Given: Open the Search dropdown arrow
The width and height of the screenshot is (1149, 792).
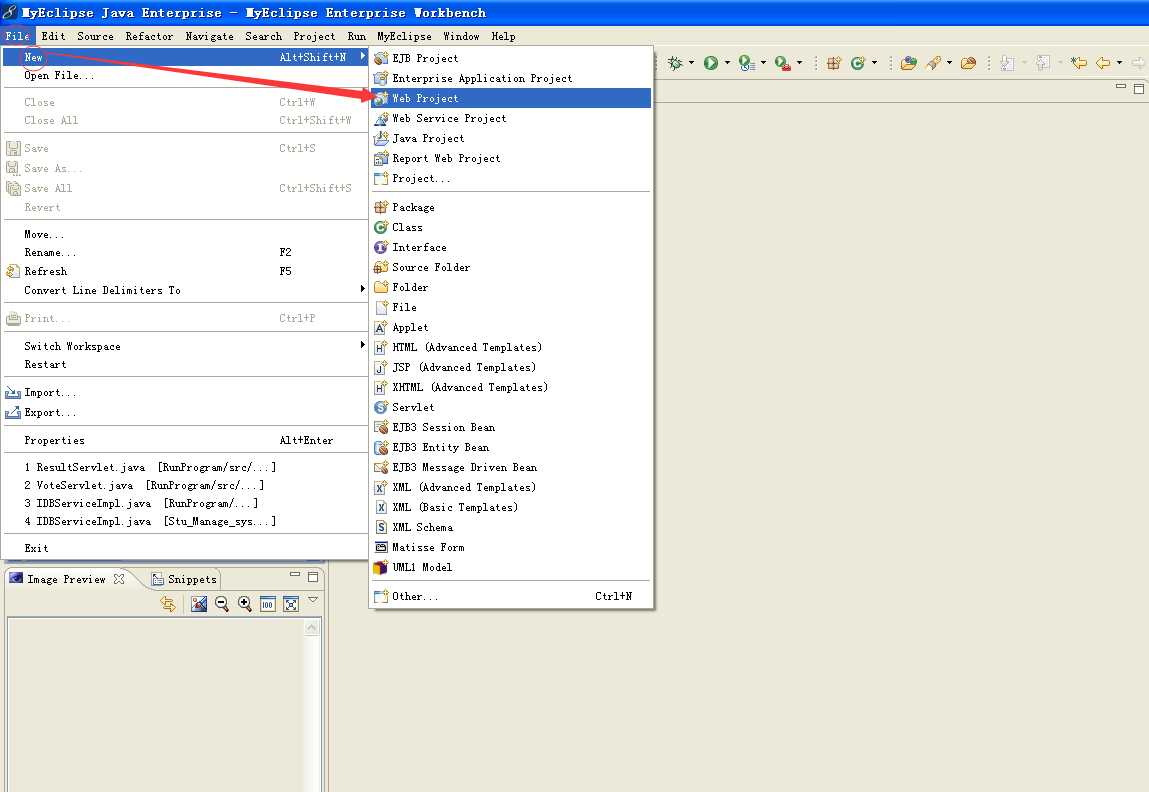Looking at the screenshot, I should click(x=949, y=63).
